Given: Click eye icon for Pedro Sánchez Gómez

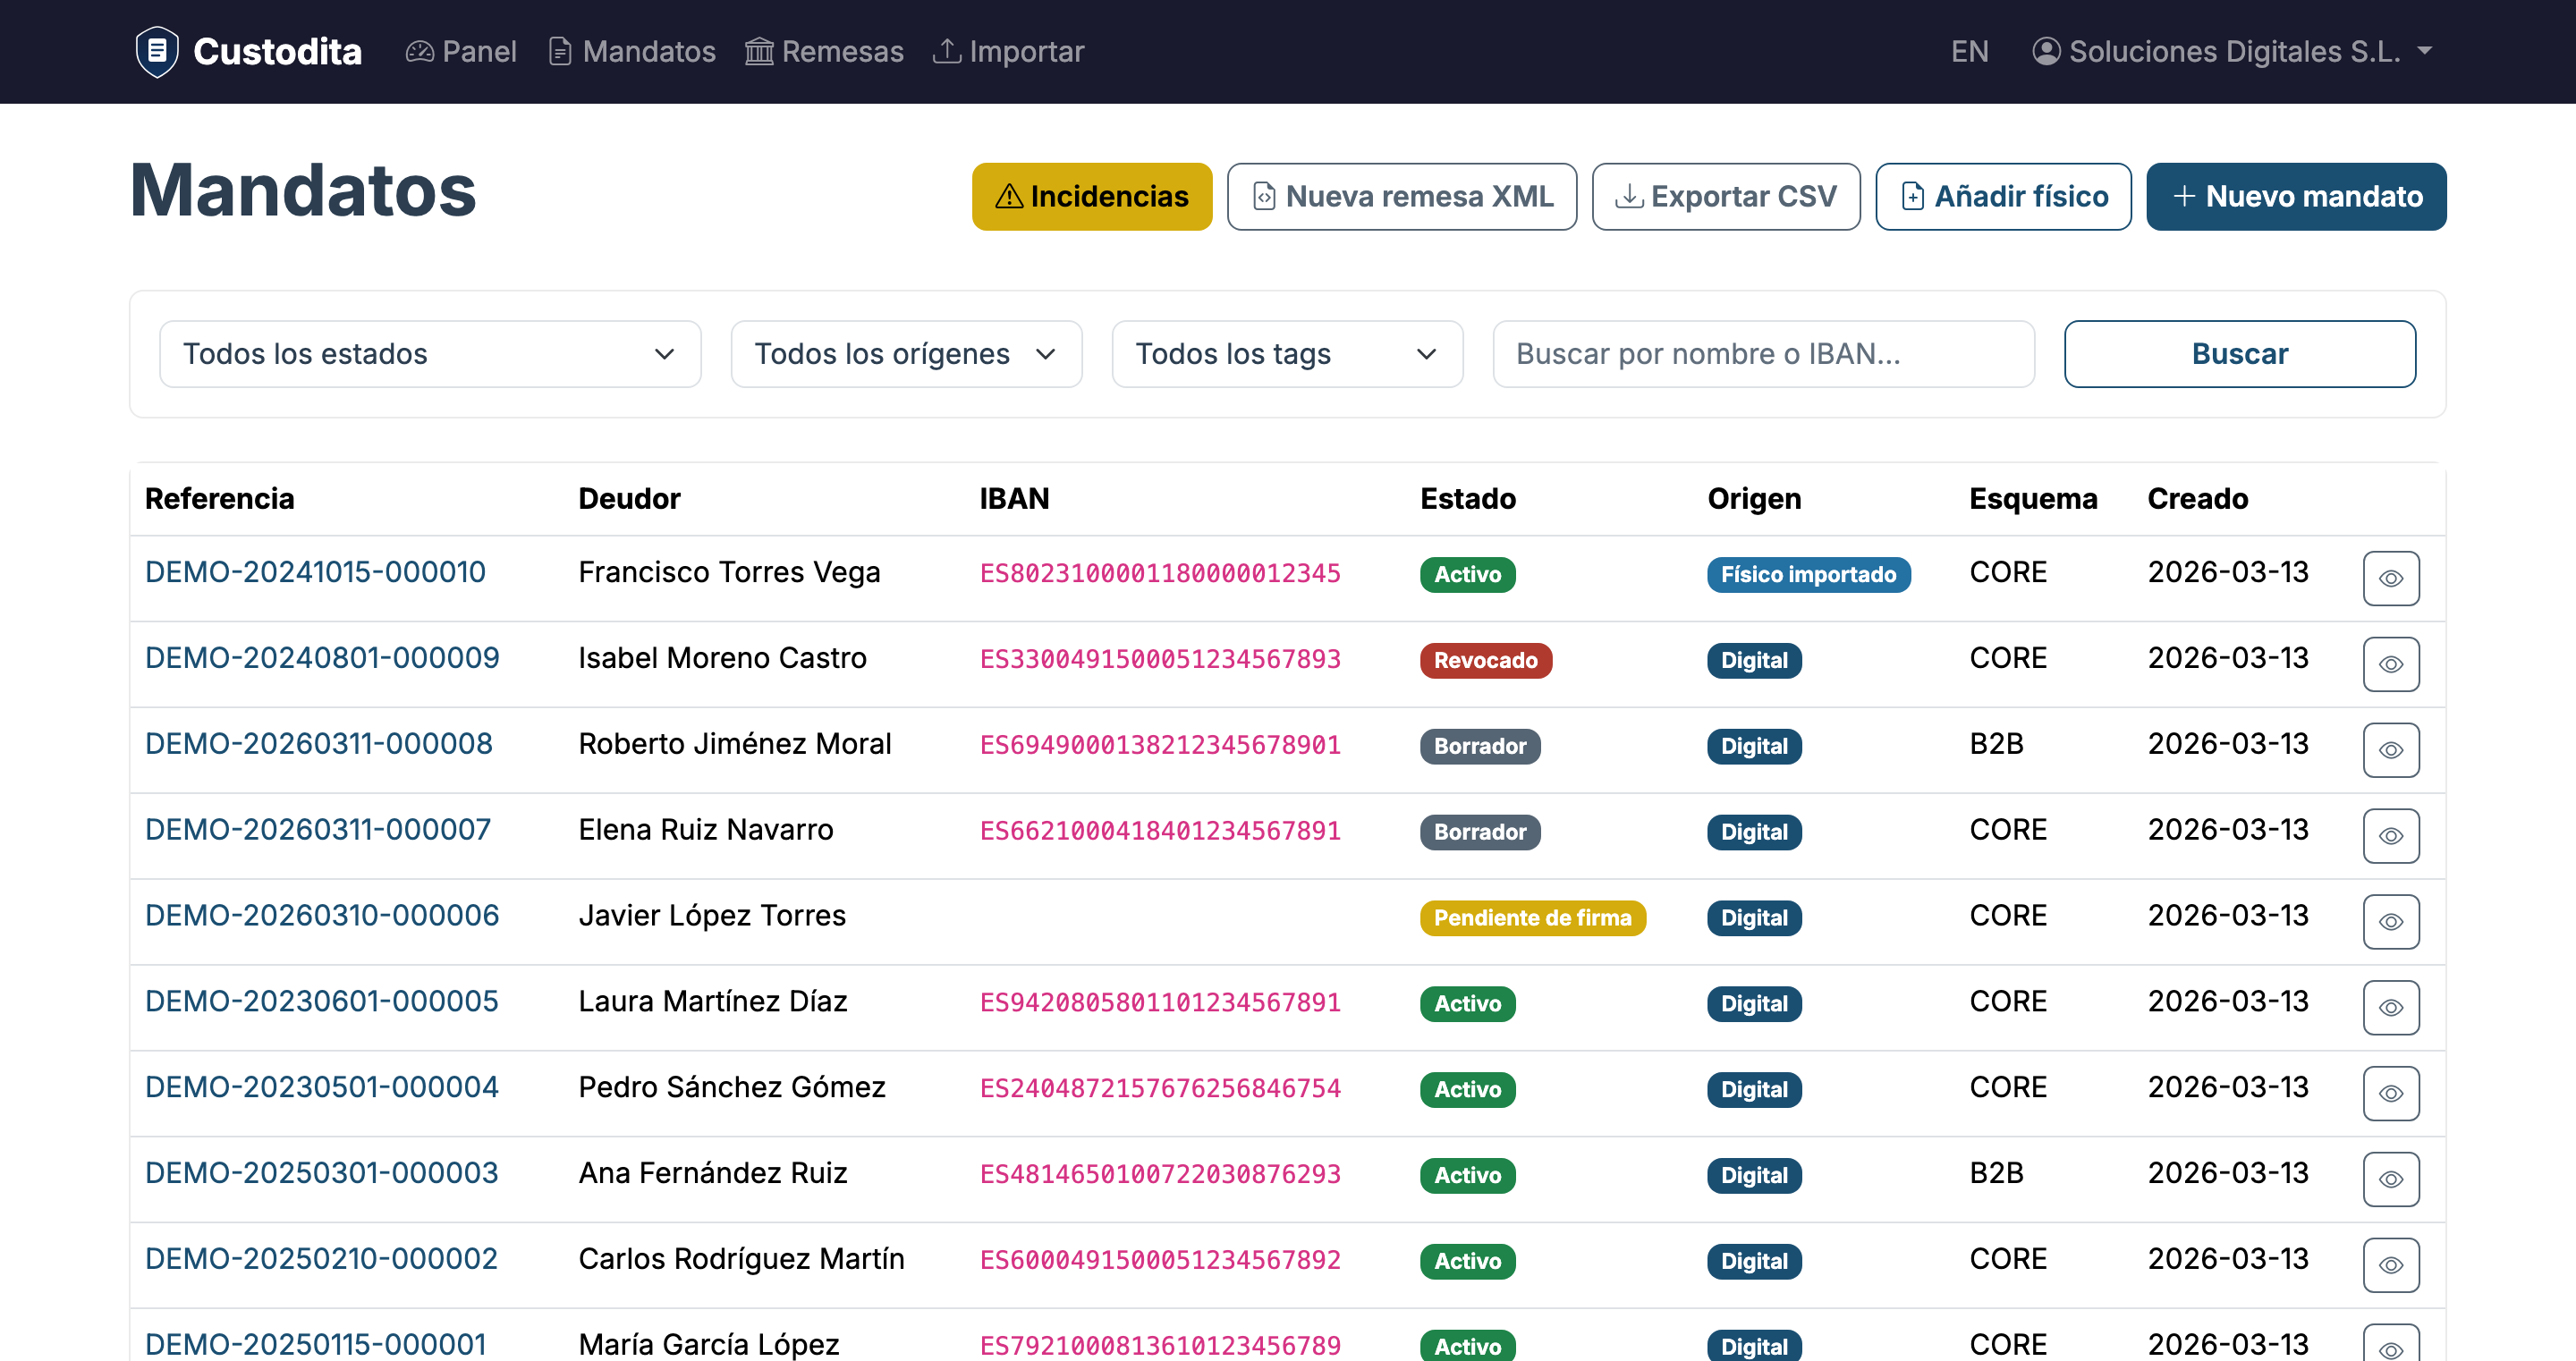Looking at the screenshot, I should [2390, 1093].
